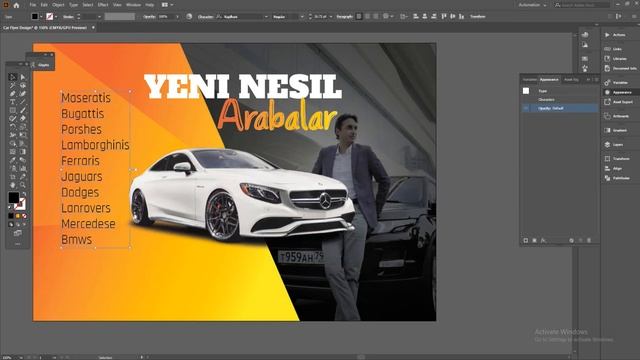Choose the Pen tool
The image size is (640, 360).
tap(12, 94)
